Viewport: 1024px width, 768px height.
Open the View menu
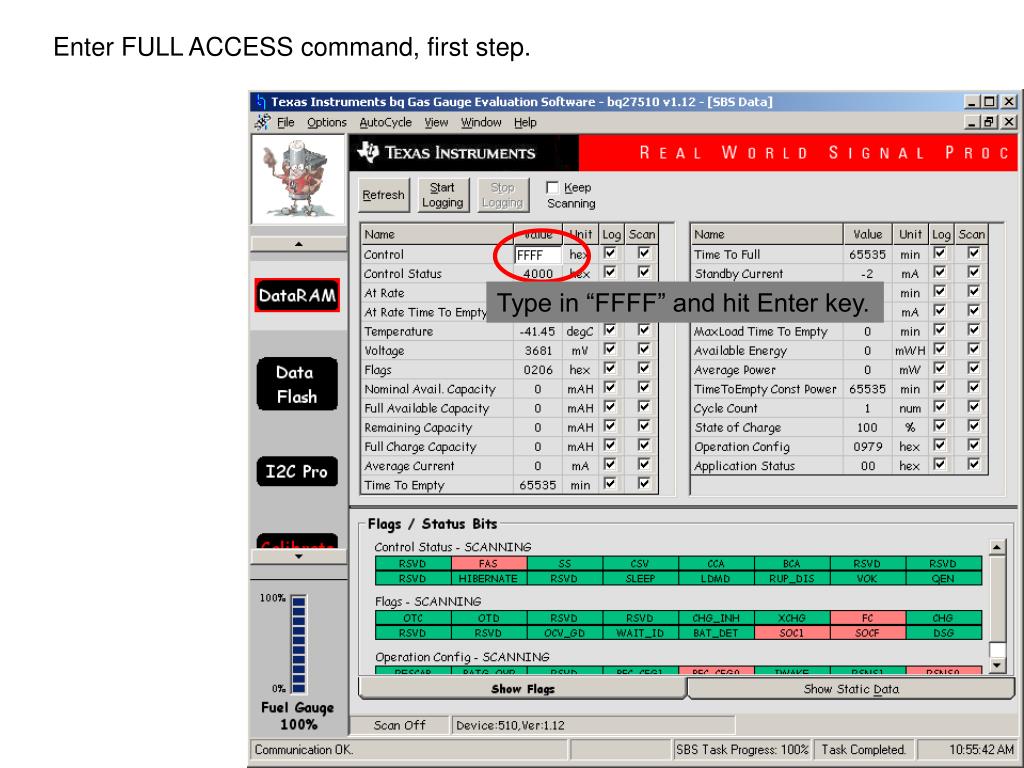pos(436,122)
